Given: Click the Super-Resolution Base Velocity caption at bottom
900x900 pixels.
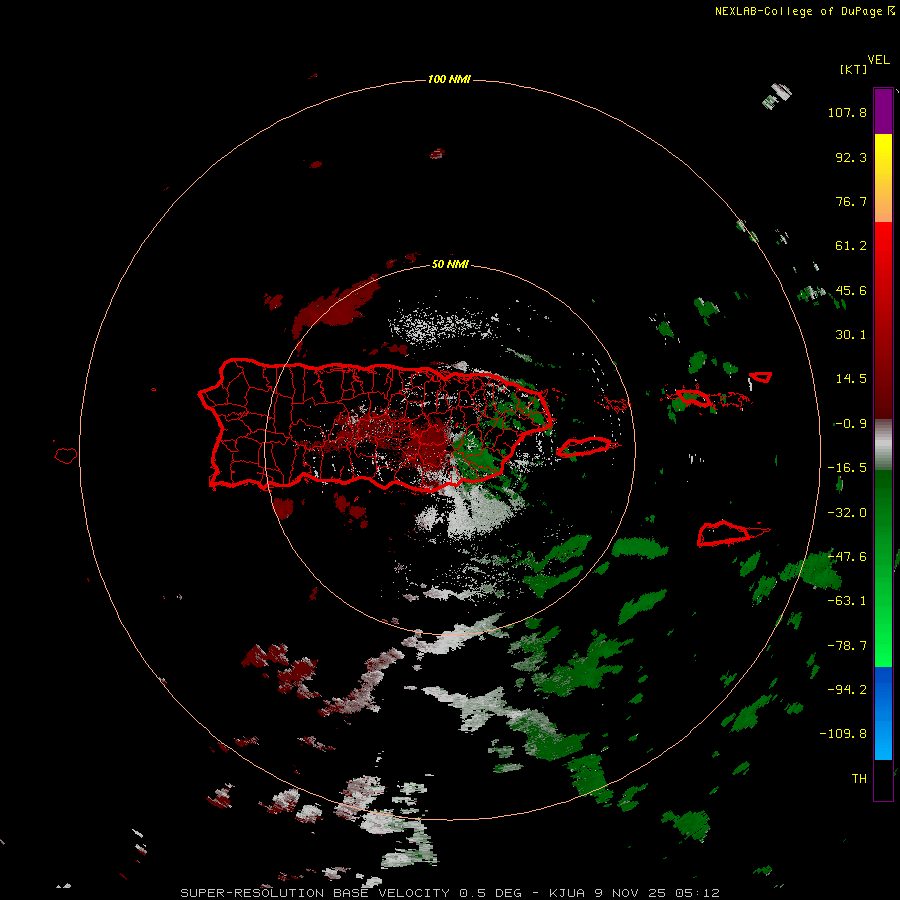Looking at the screenshot, I should coord(450,893).
